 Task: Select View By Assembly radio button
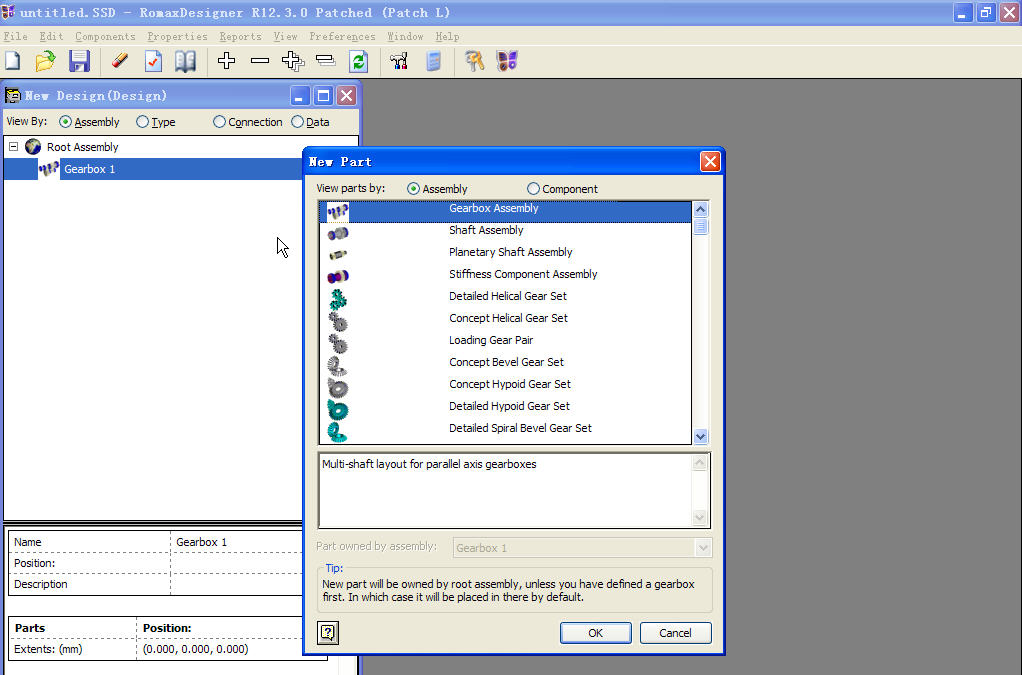[65, 122]
